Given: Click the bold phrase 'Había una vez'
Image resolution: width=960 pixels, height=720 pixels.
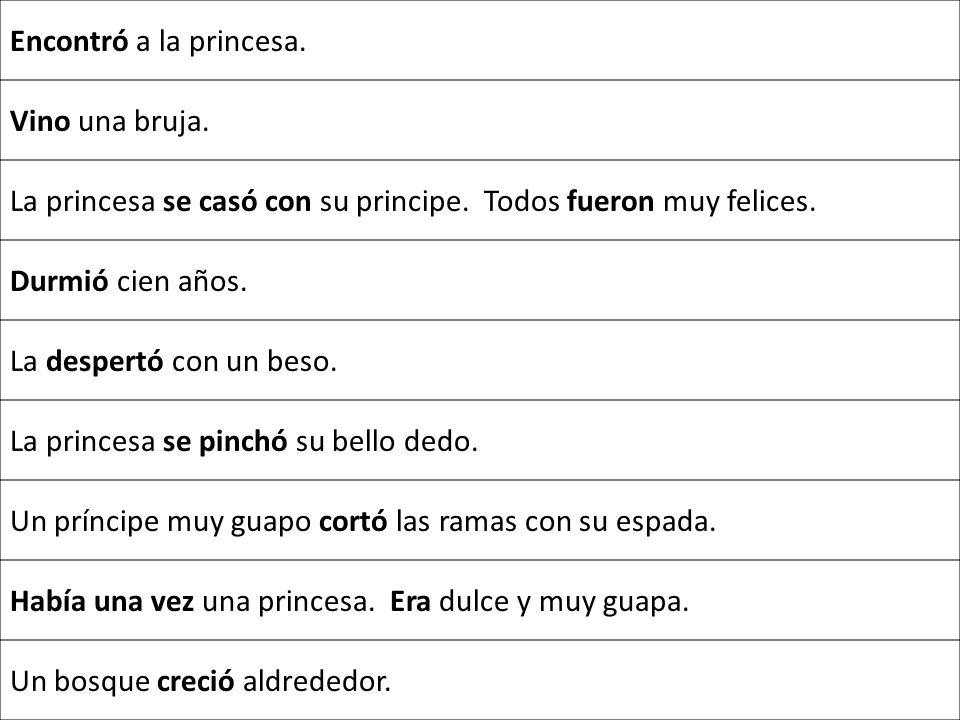Looking at the screenshot, I should 102,601.
